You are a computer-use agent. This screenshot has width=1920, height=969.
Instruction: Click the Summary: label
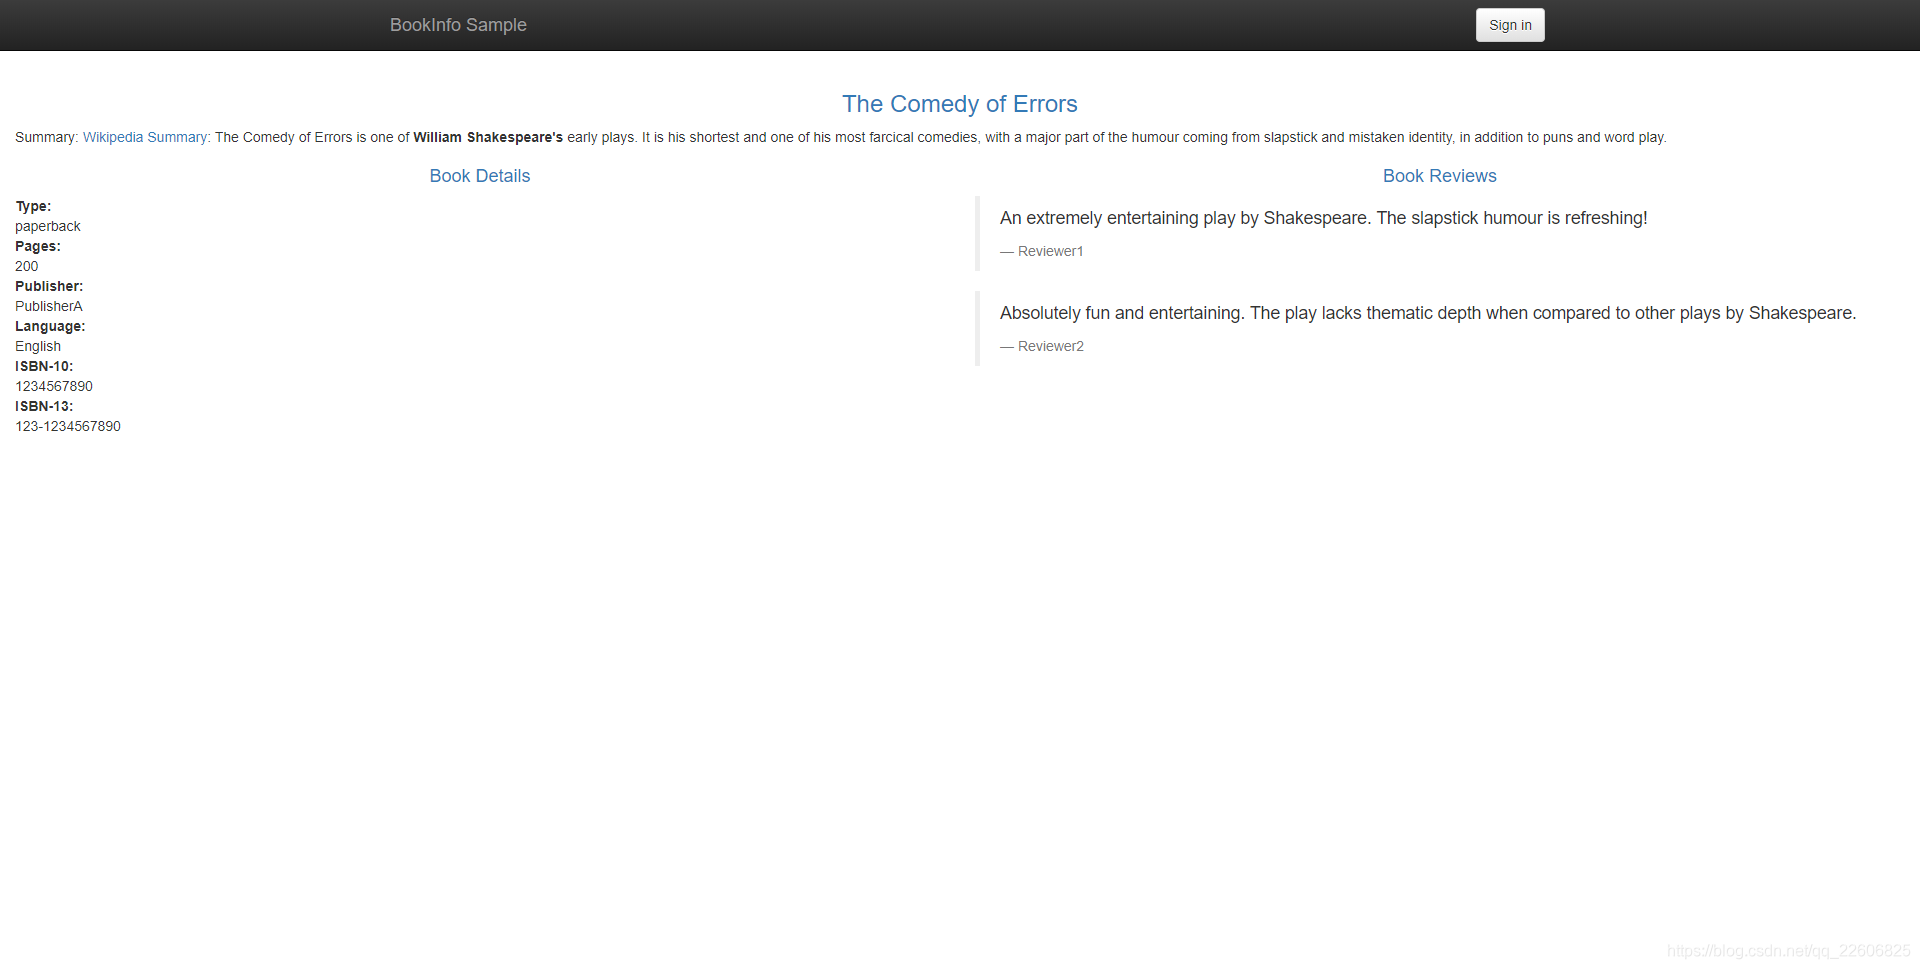47,137
